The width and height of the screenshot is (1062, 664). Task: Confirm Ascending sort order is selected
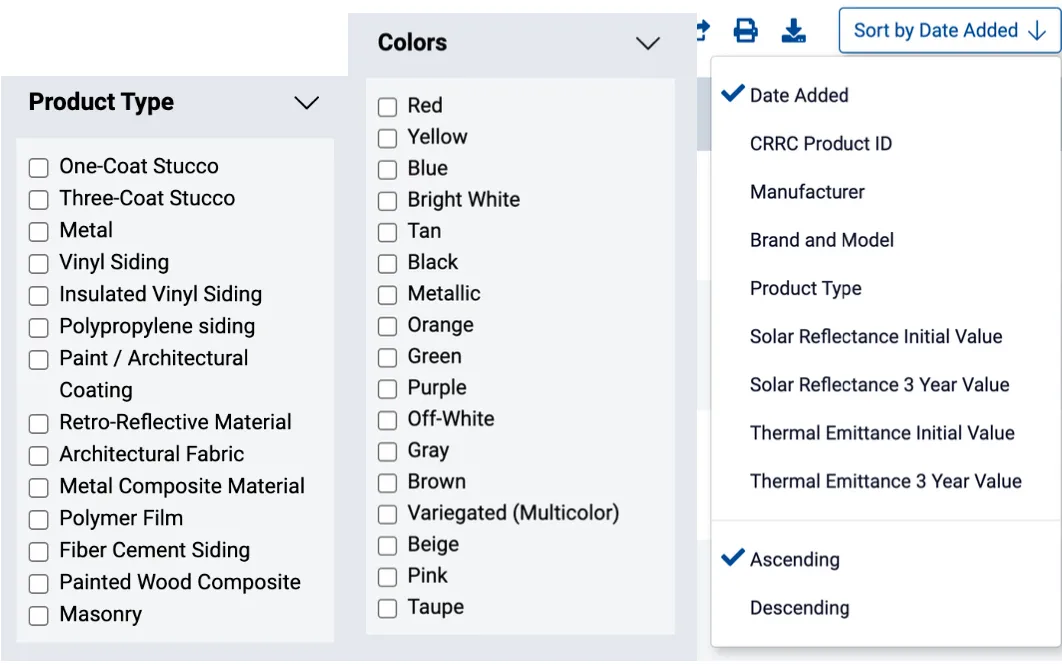point(791,559)
